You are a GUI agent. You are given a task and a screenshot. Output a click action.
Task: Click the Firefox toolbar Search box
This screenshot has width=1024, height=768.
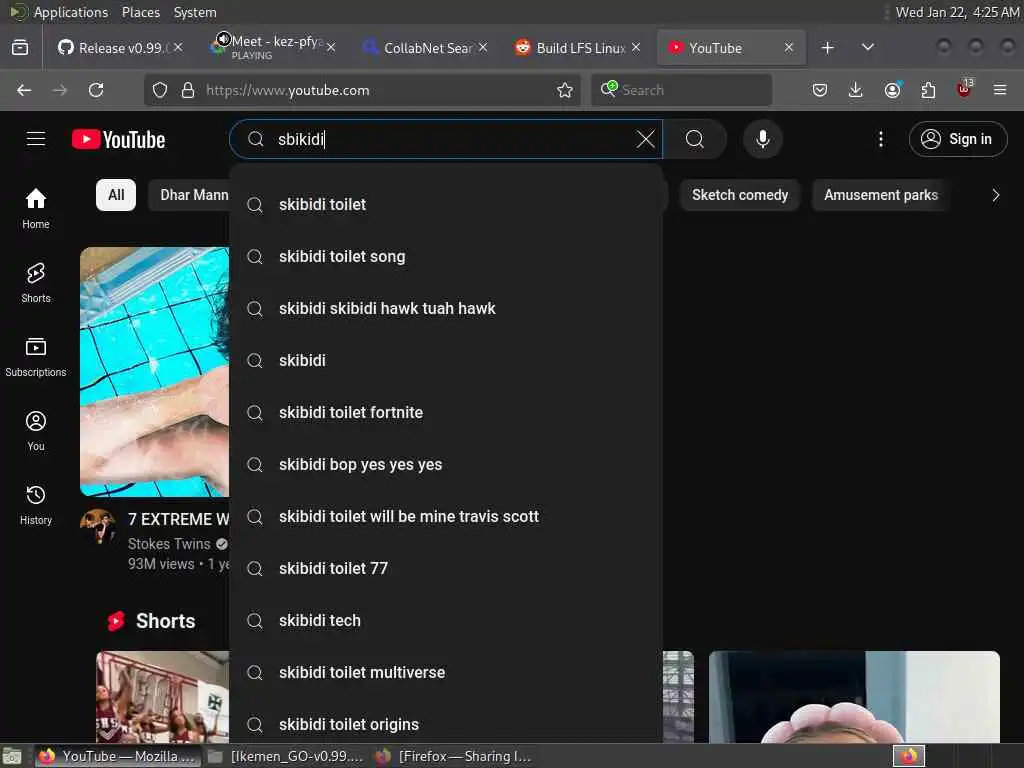coord(681,90)
